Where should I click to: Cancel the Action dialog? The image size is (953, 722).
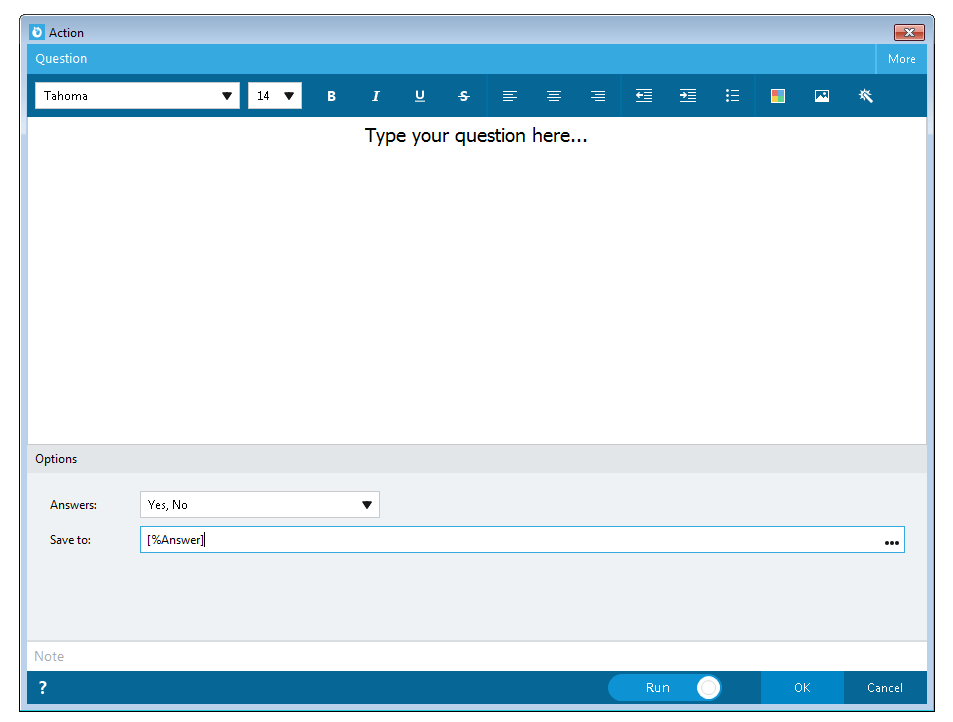885,687
